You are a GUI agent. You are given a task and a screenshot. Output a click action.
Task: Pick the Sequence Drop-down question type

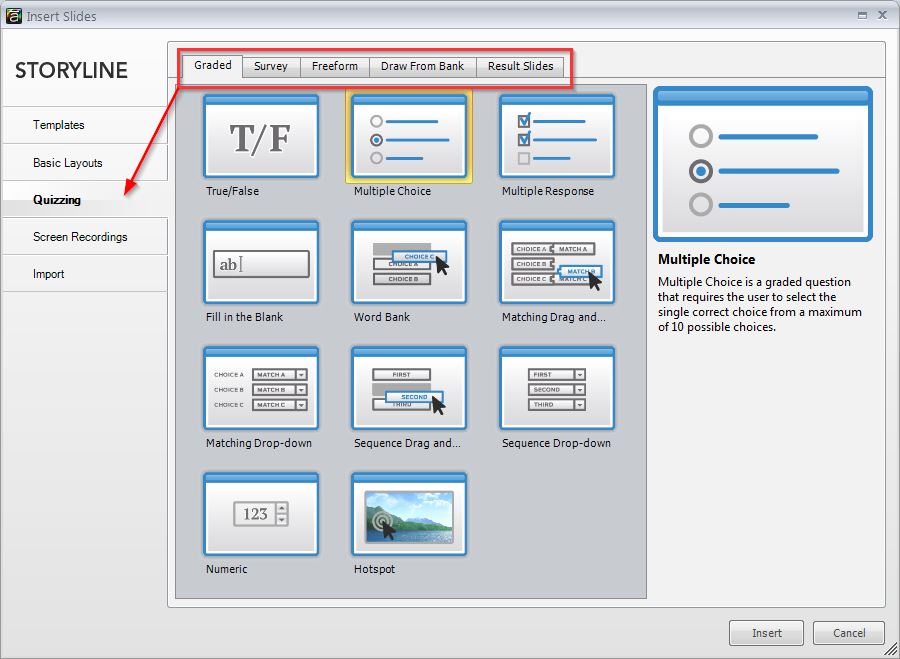pos(556,389)
